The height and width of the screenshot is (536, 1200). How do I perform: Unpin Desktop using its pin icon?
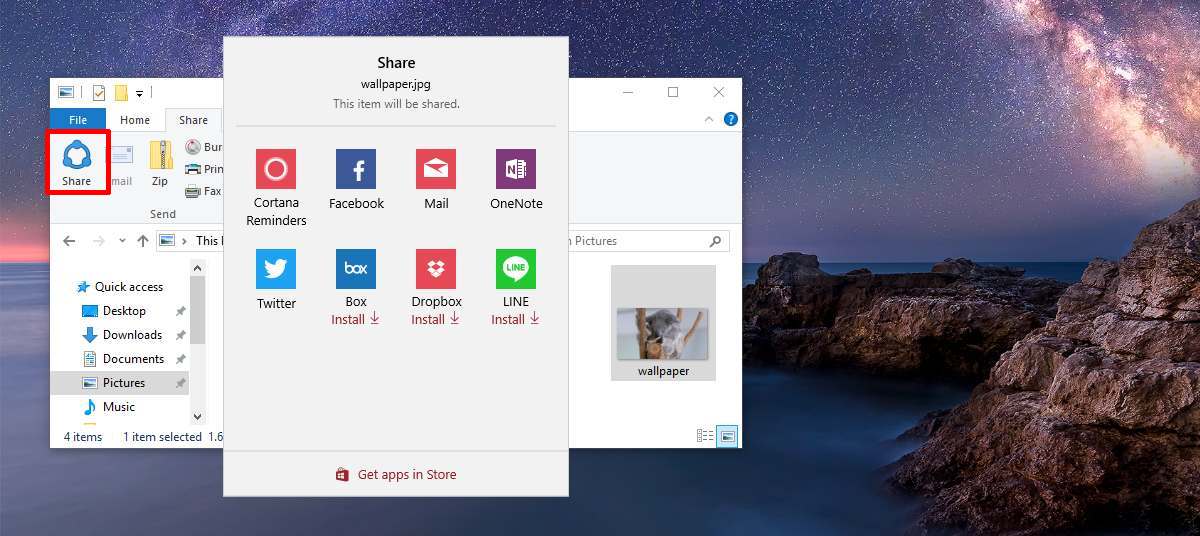click(181, 311)
